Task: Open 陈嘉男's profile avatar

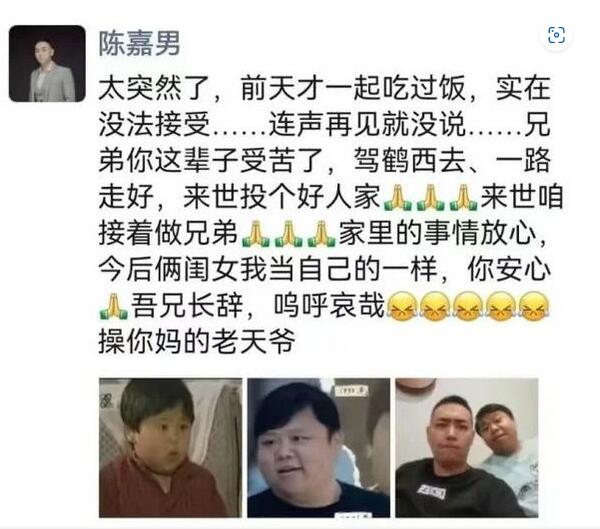Action: click(47, 64)
